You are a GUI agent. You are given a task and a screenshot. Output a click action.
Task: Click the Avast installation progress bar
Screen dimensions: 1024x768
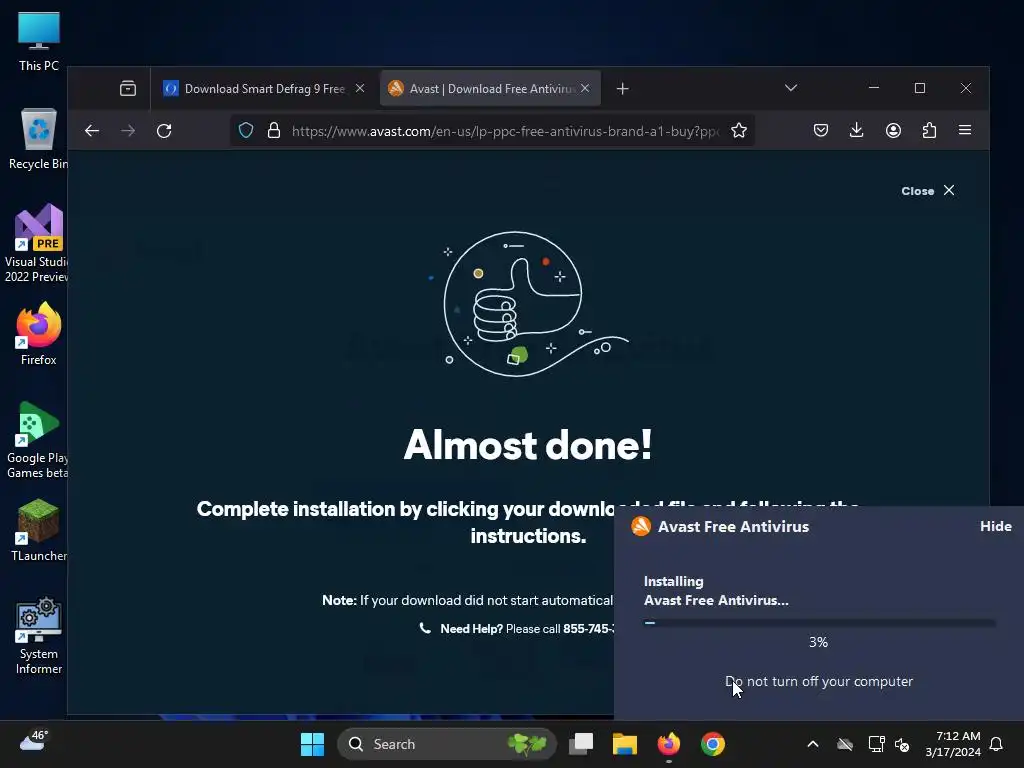[x=819, y=622]
